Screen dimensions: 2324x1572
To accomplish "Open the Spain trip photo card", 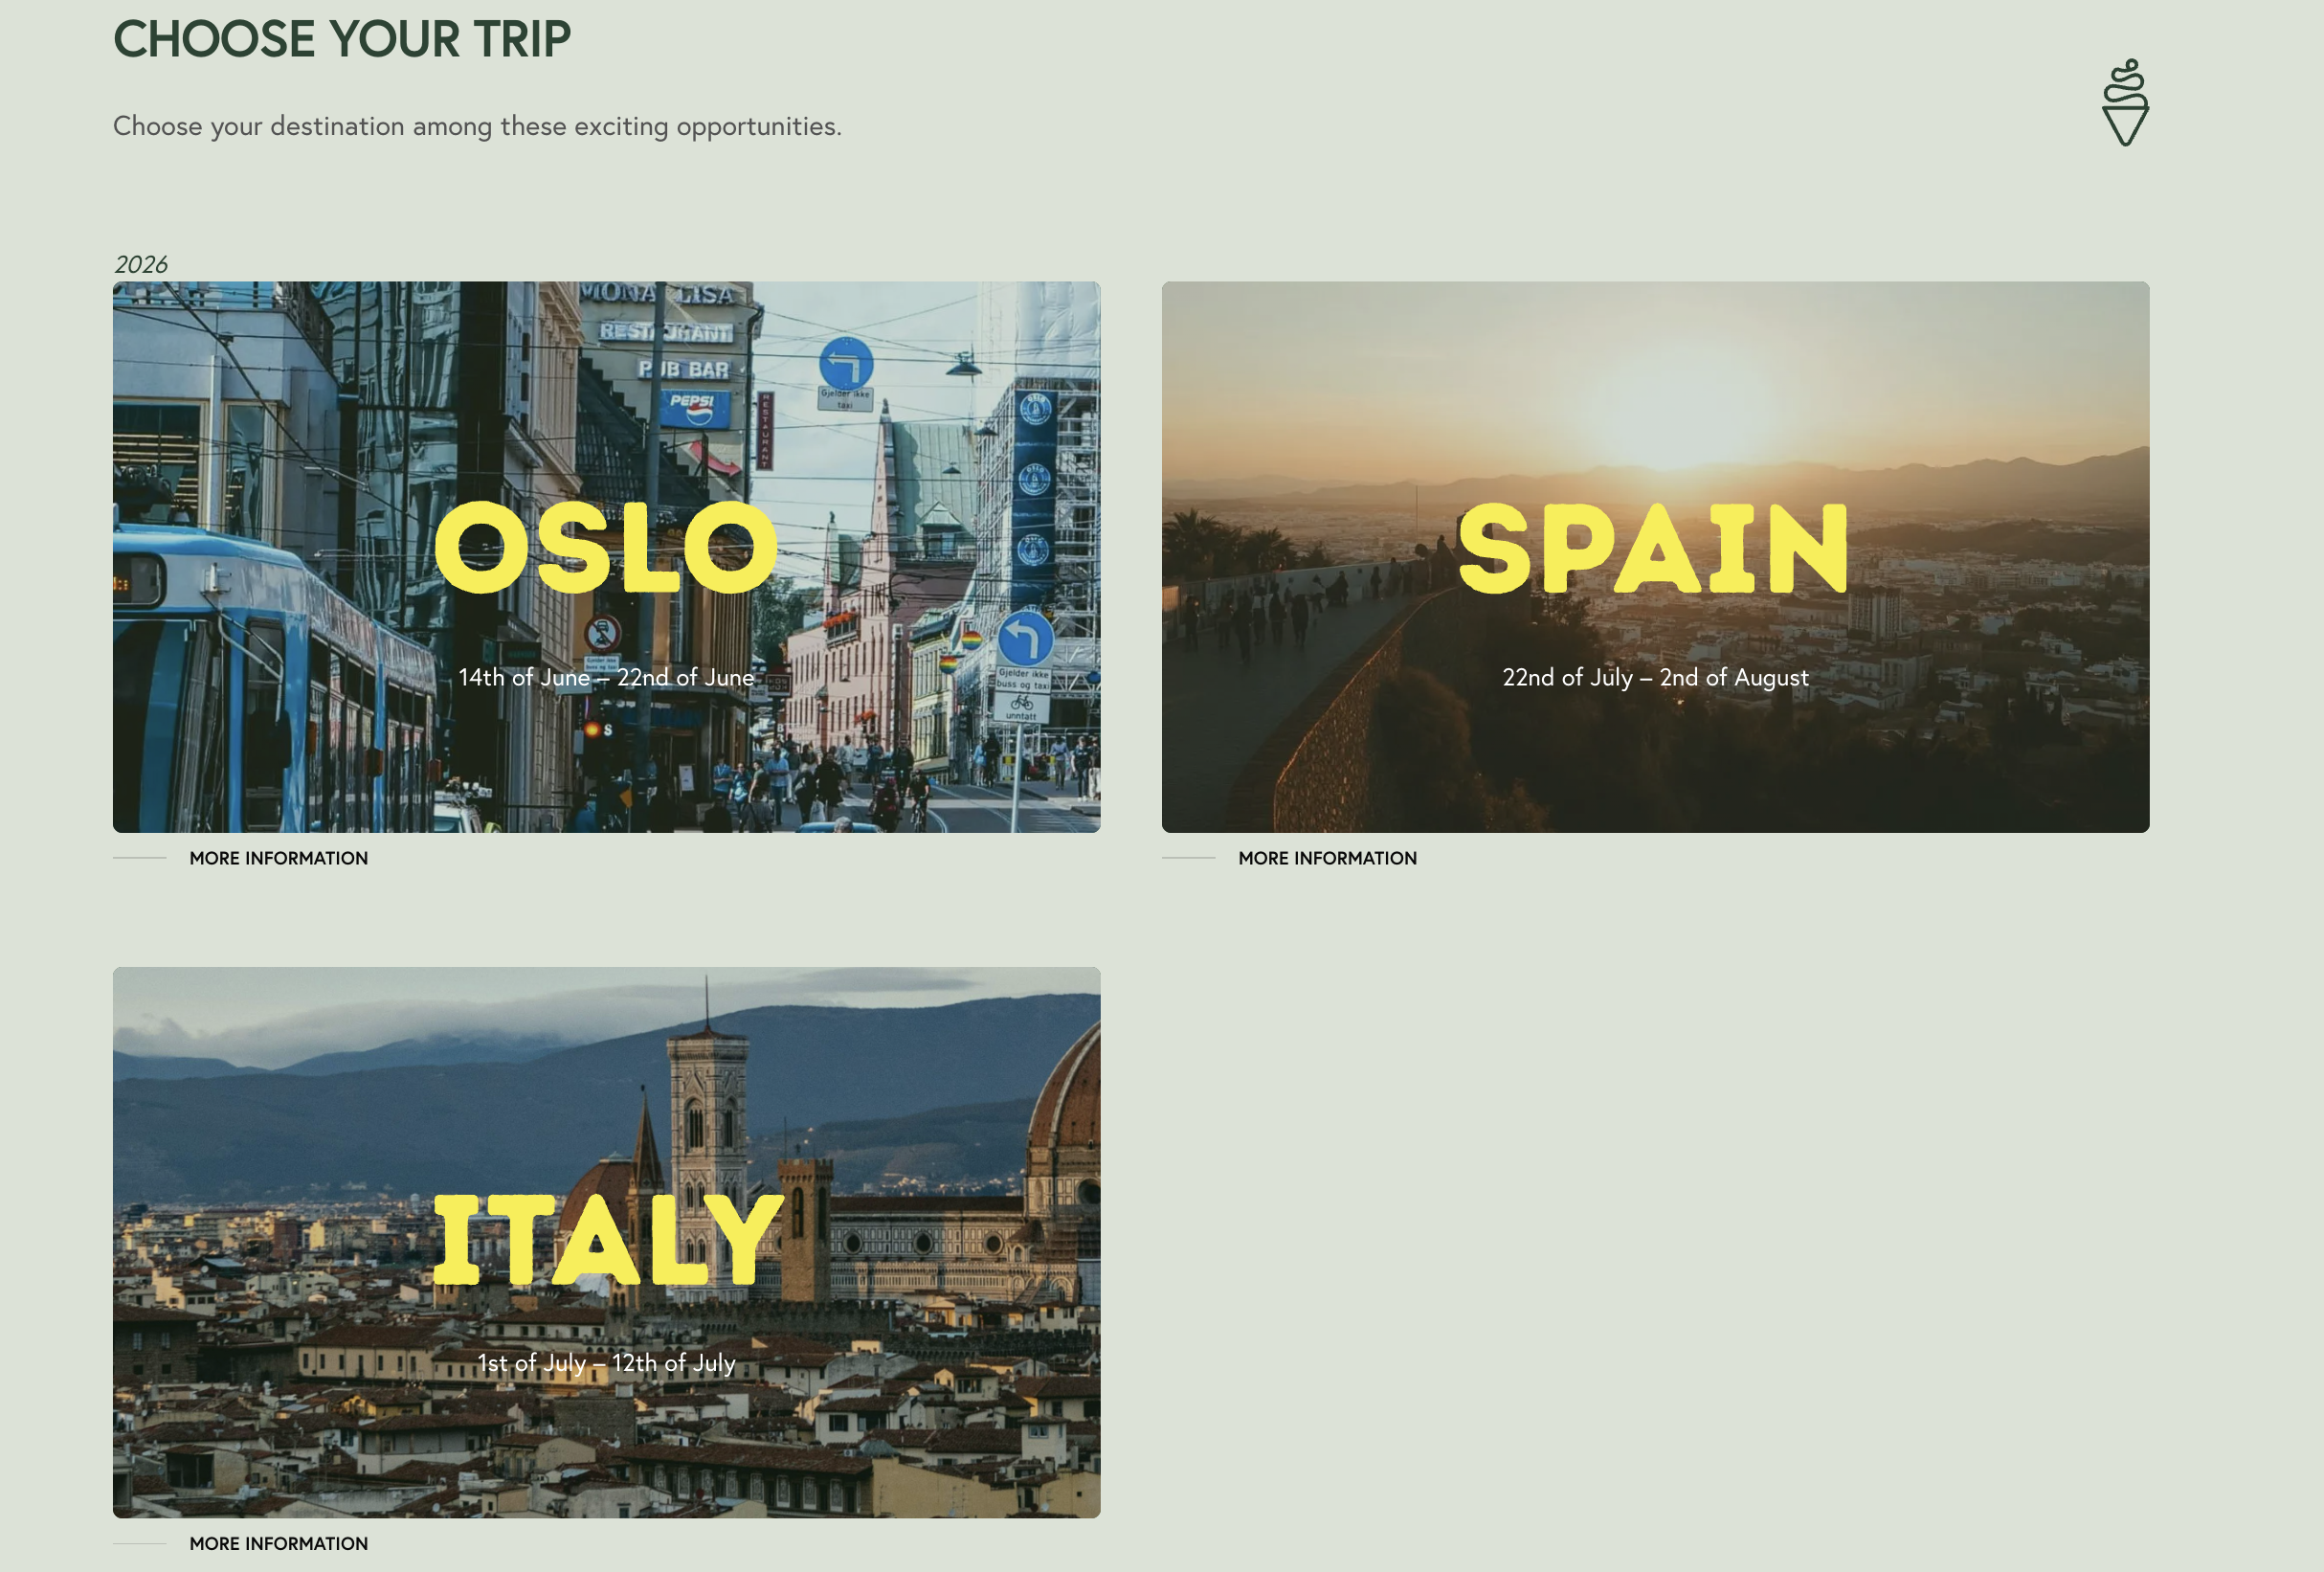I will pos(1655,557).
